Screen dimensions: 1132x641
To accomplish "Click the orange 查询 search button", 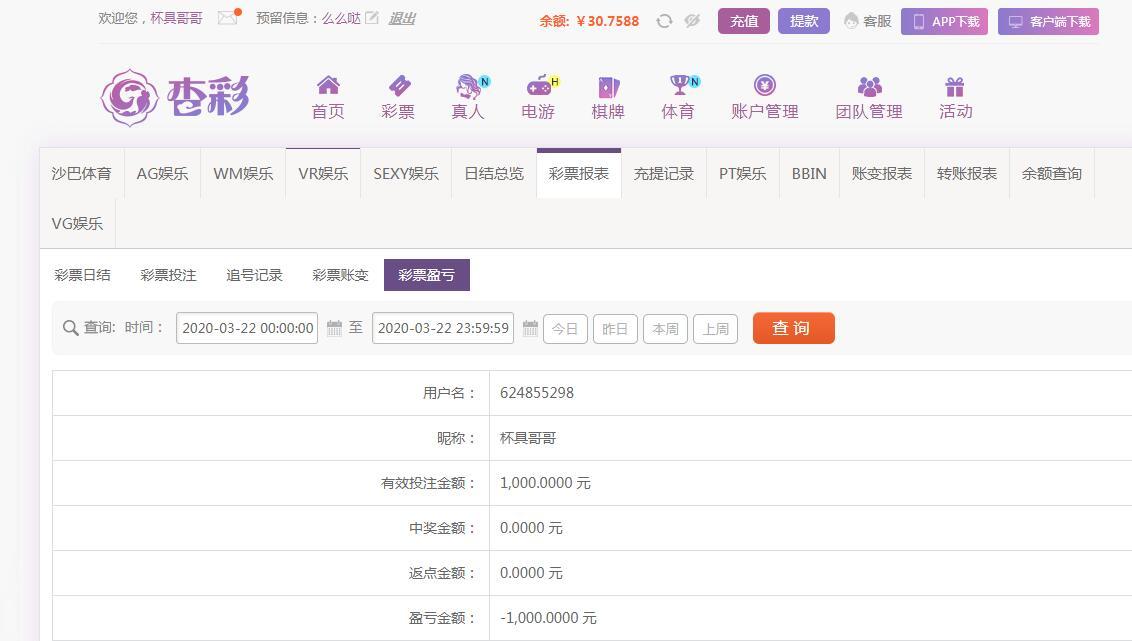I will 793,328.
